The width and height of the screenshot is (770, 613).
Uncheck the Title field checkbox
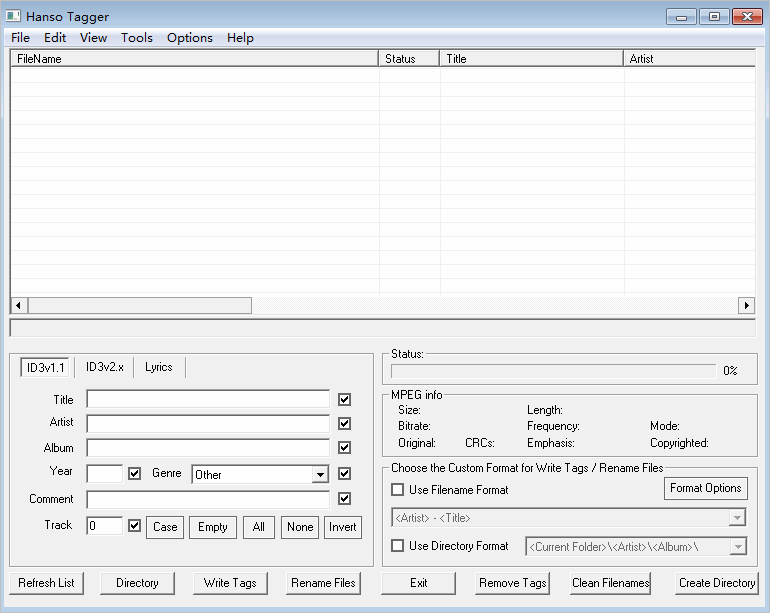pos(344,399)
